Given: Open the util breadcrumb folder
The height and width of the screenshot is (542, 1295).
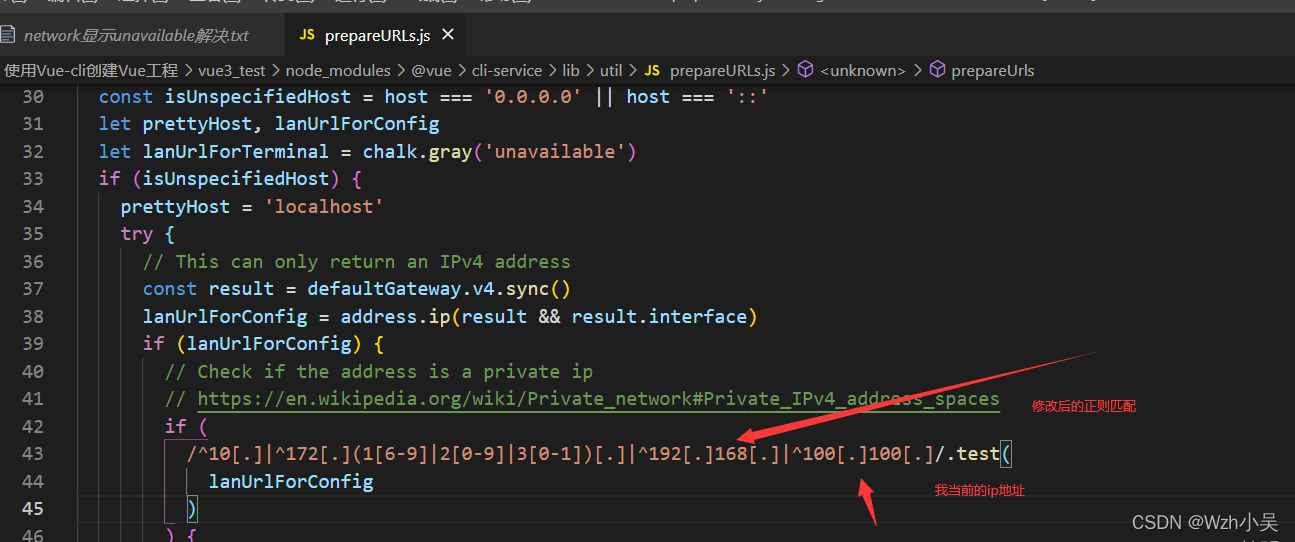Looking at the screenshot, I should [x=611, y=71].
